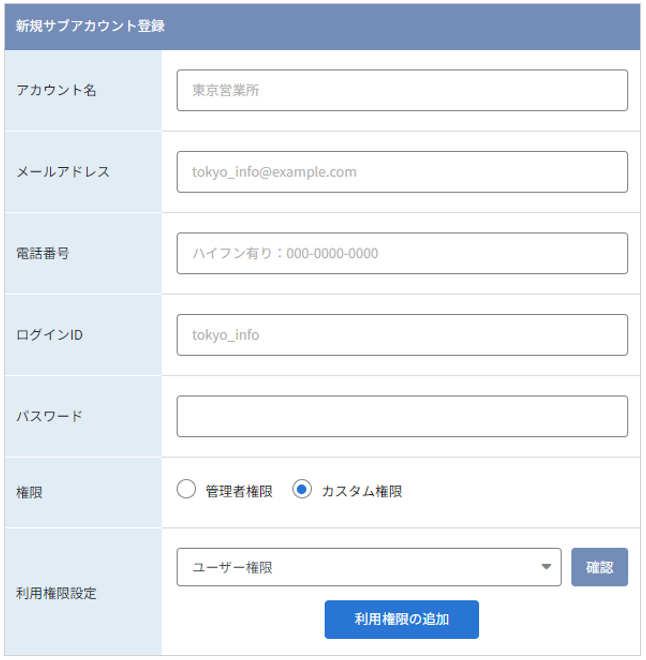
Task: Click into the ログインID field
Action: [402, 335]
